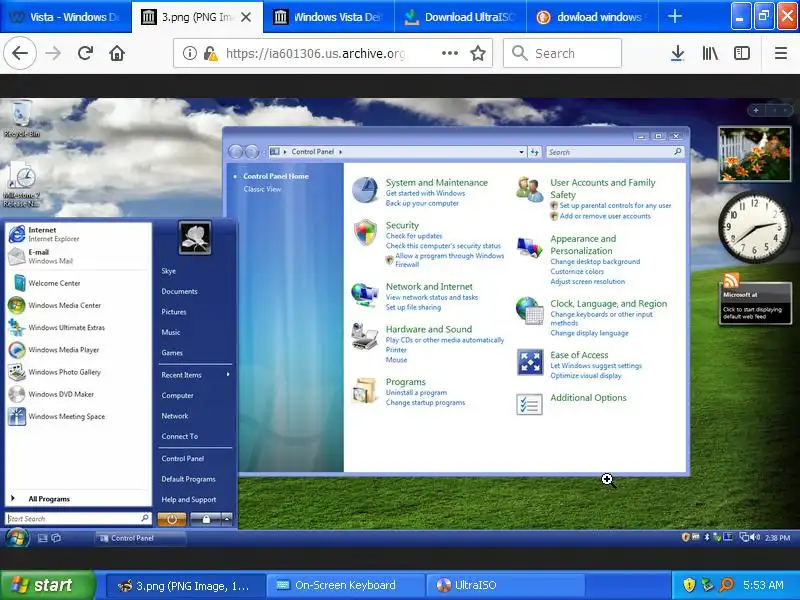Open Control Panel from the Start menu

(183, 458)
